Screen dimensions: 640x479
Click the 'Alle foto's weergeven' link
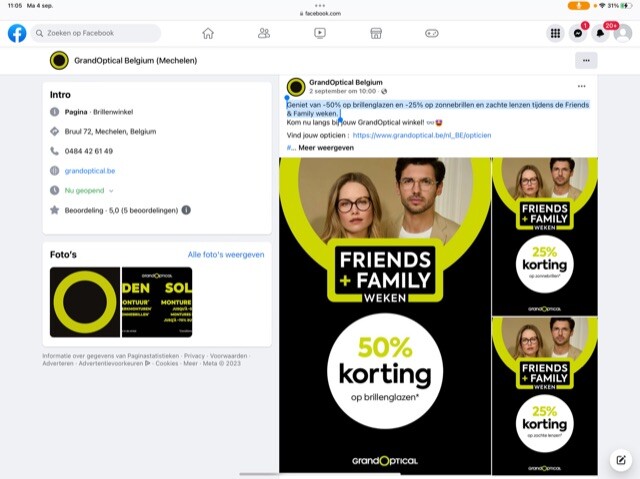(226, 255)
